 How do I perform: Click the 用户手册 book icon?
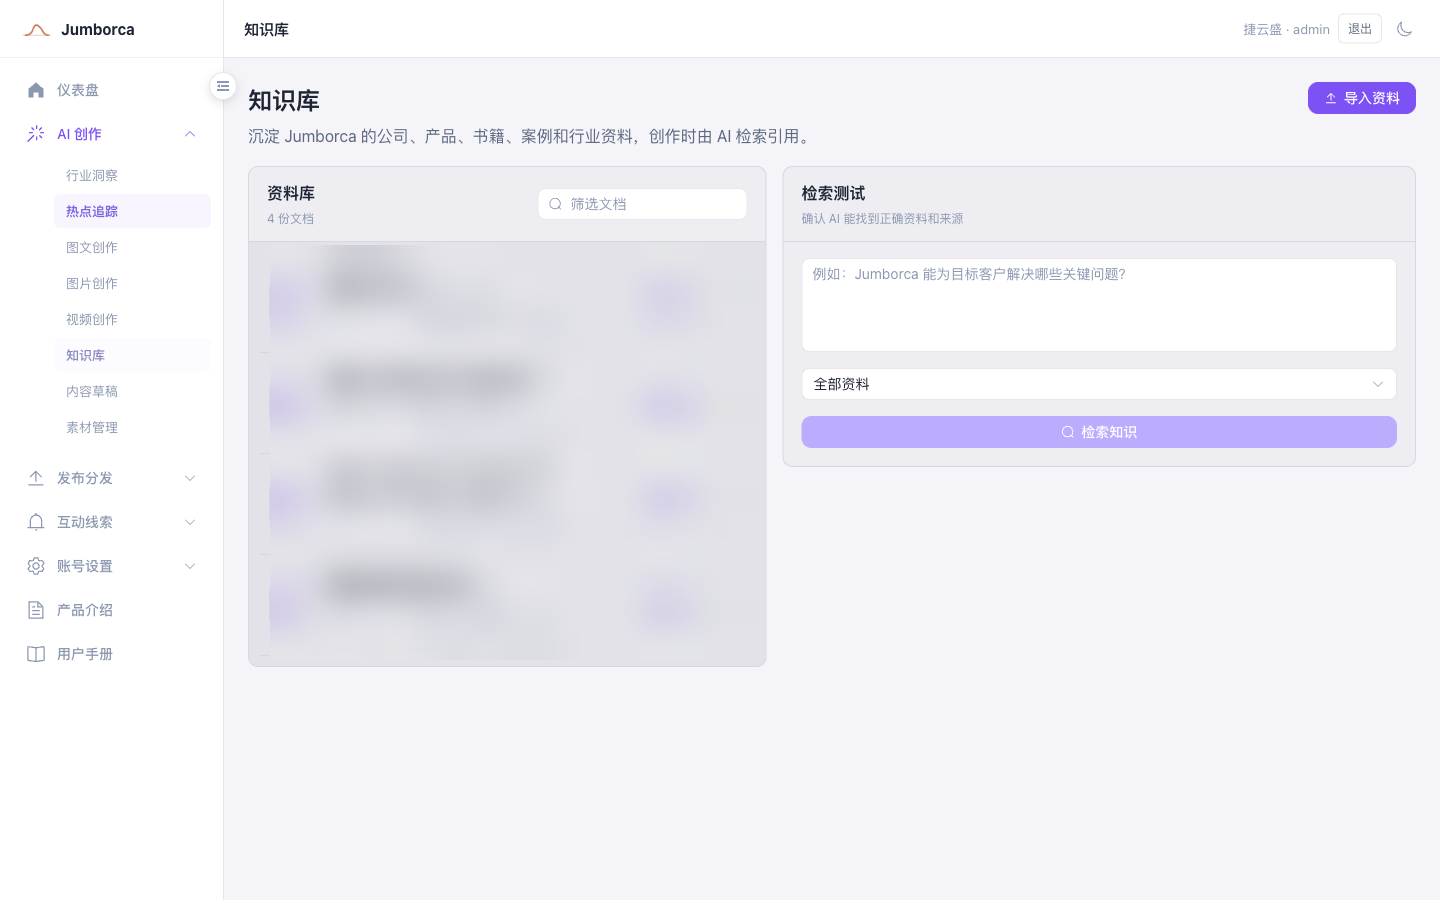(x=36, y=654)
